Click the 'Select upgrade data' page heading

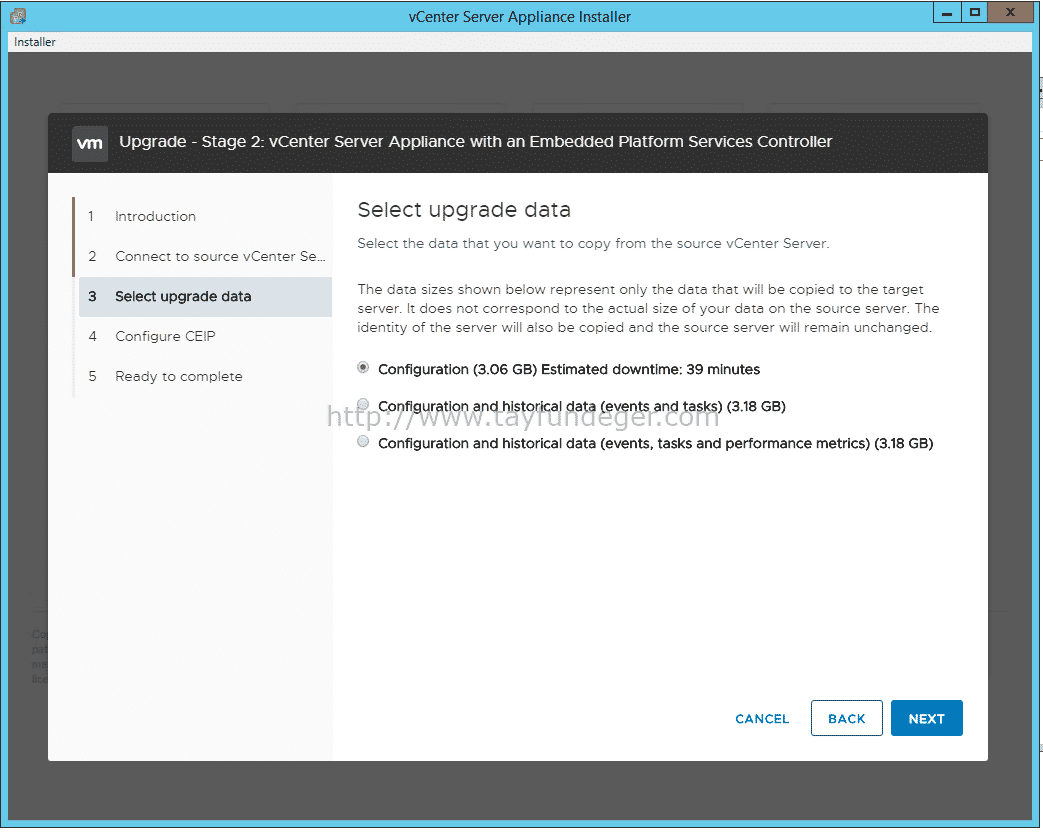click(x=464, y=210)
